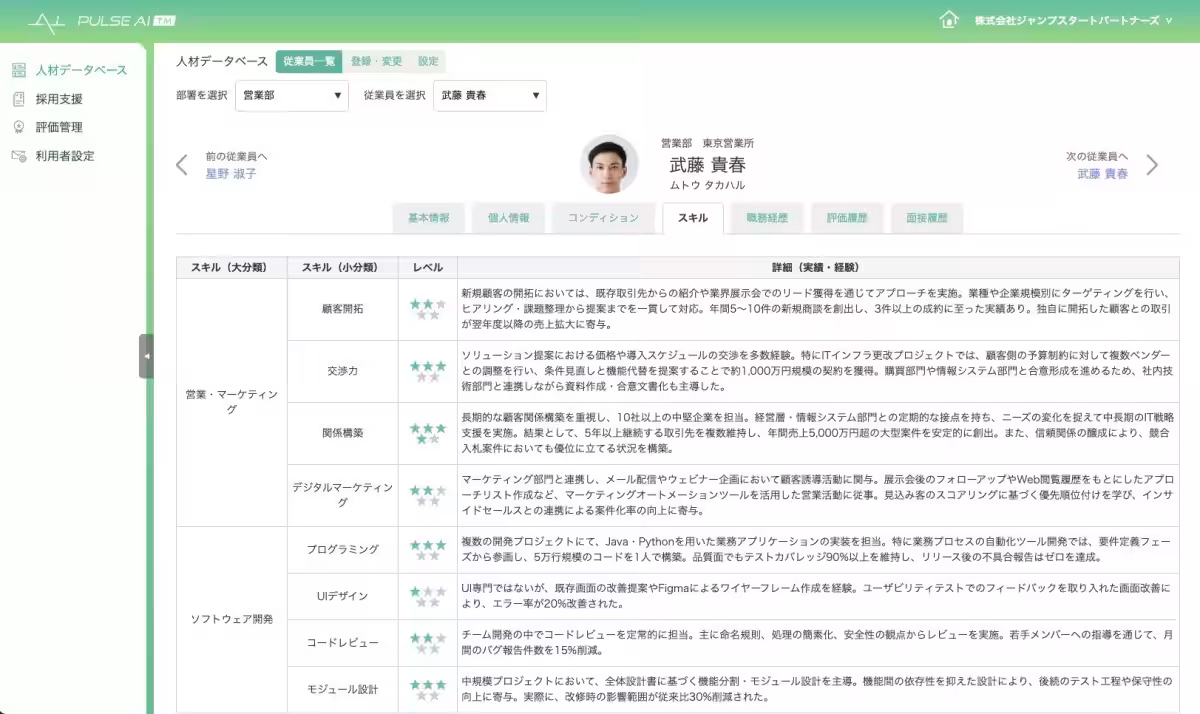
Task: Open the 評価履歴 tab
Action: pyautogui.click(x=846, y=218)
